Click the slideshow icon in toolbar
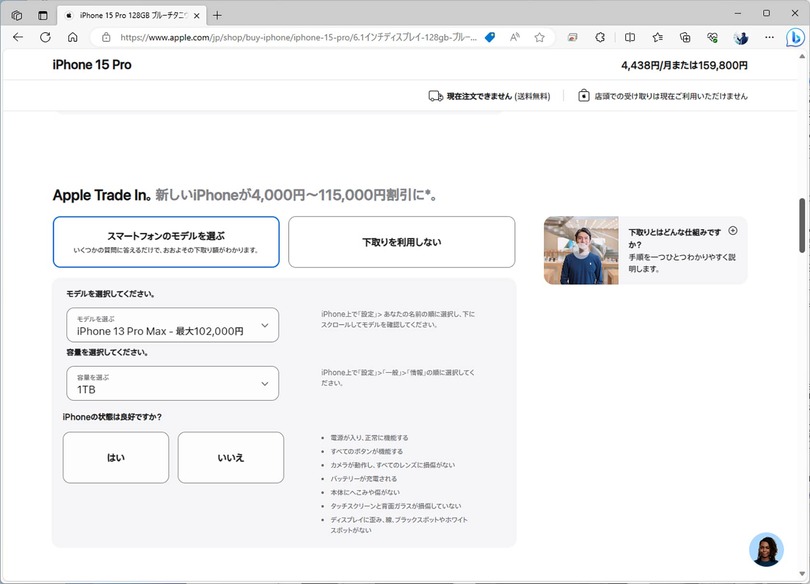 [572, 37]
